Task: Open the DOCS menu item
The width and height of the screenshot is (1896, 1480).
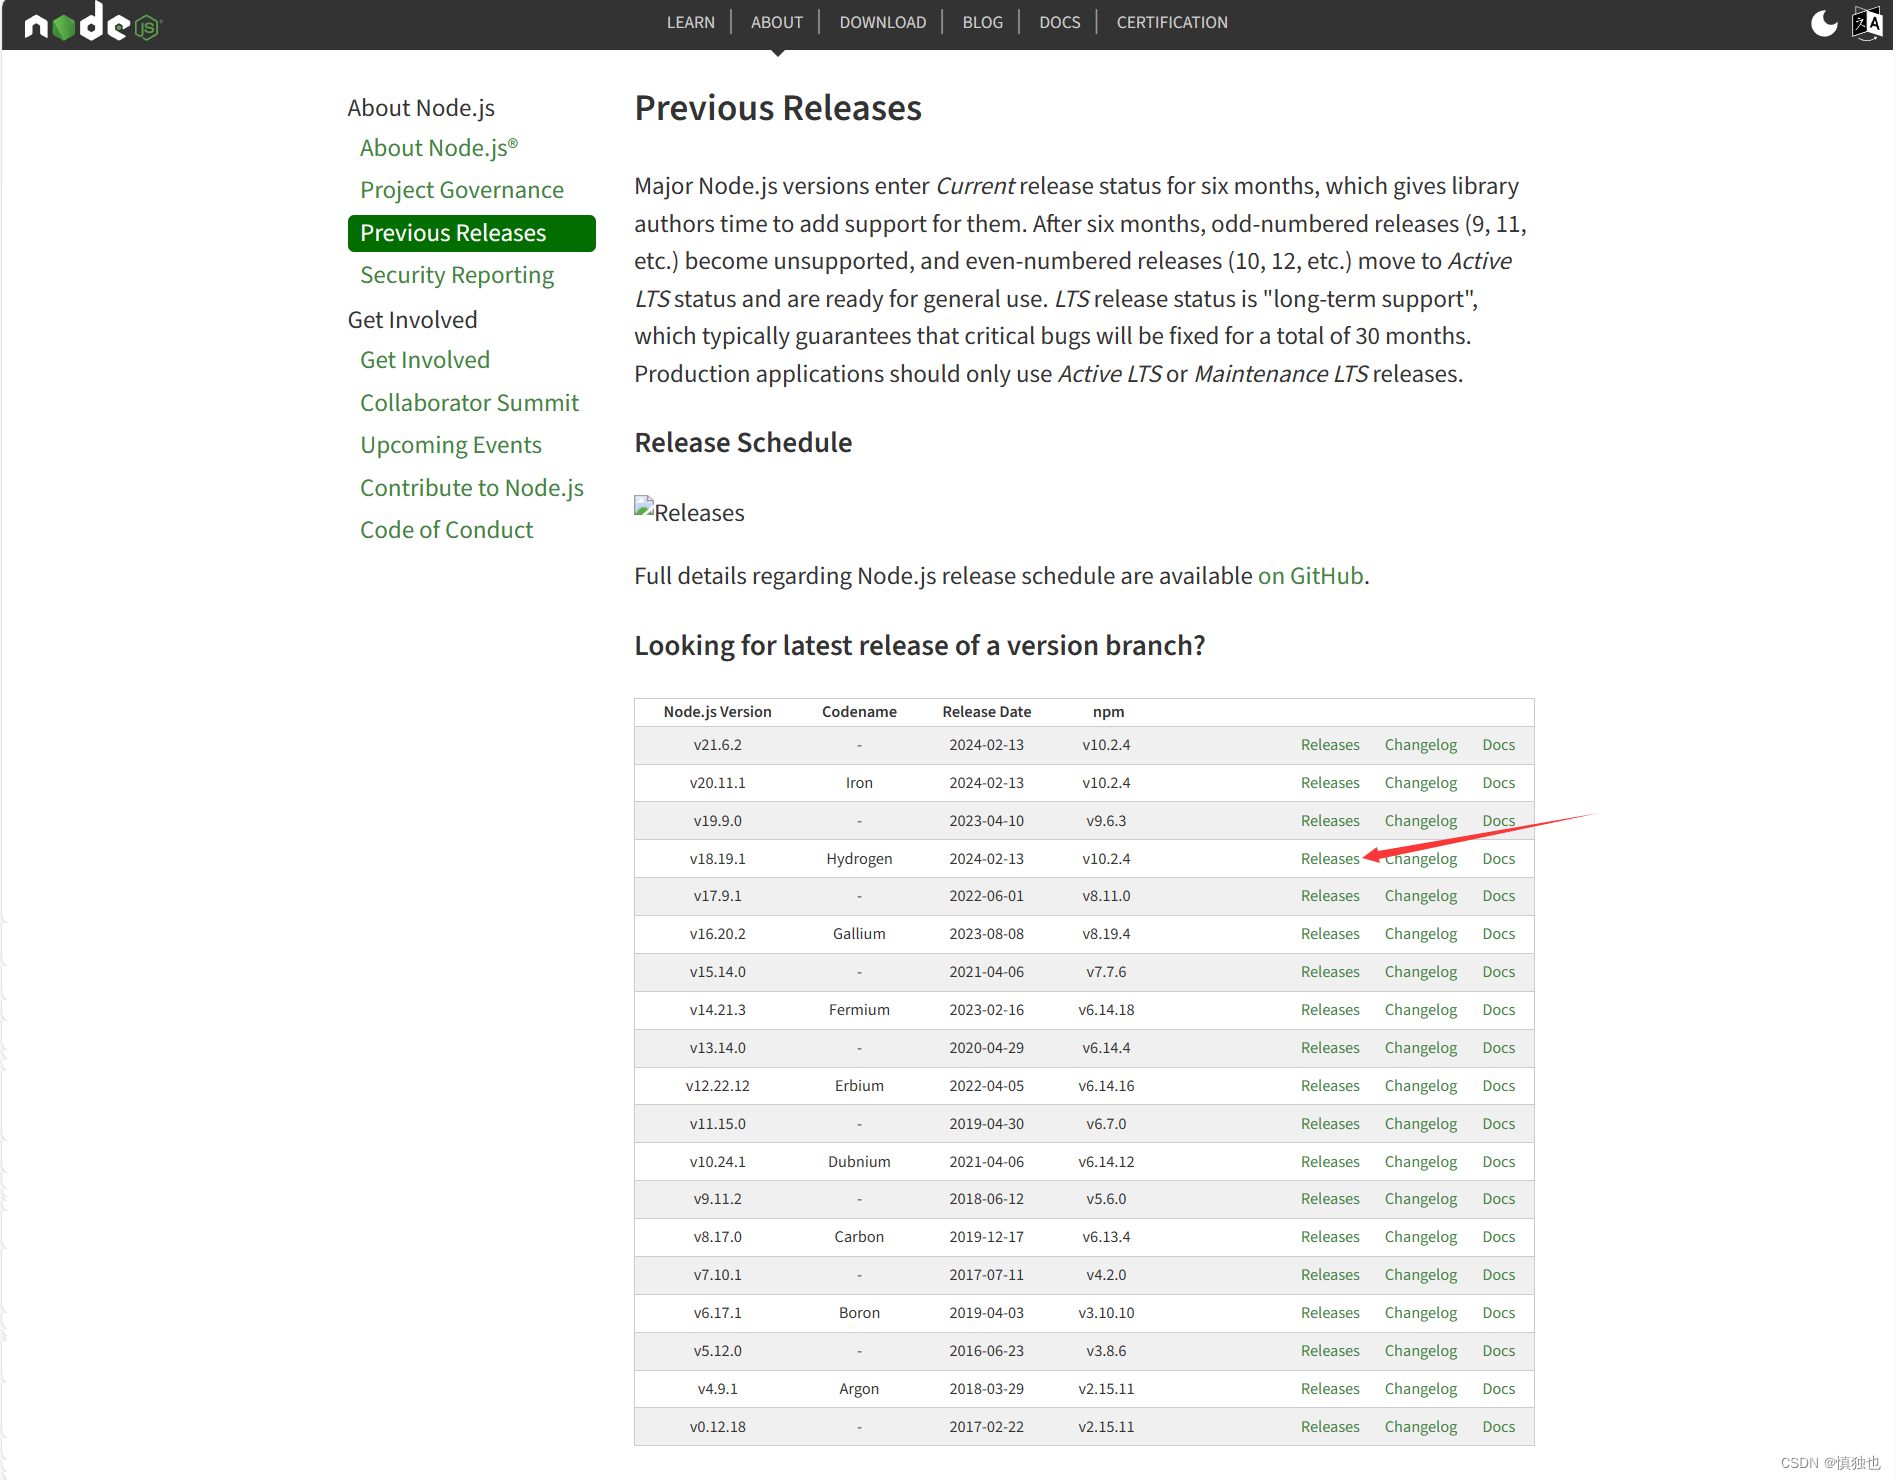Action: [1059, 22]
